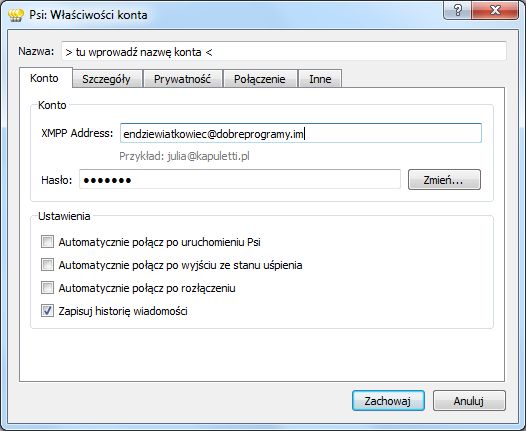This screenshot has height=431, width=526.
Task: Click the XMPP Address label
Action: tap(77, 133)
